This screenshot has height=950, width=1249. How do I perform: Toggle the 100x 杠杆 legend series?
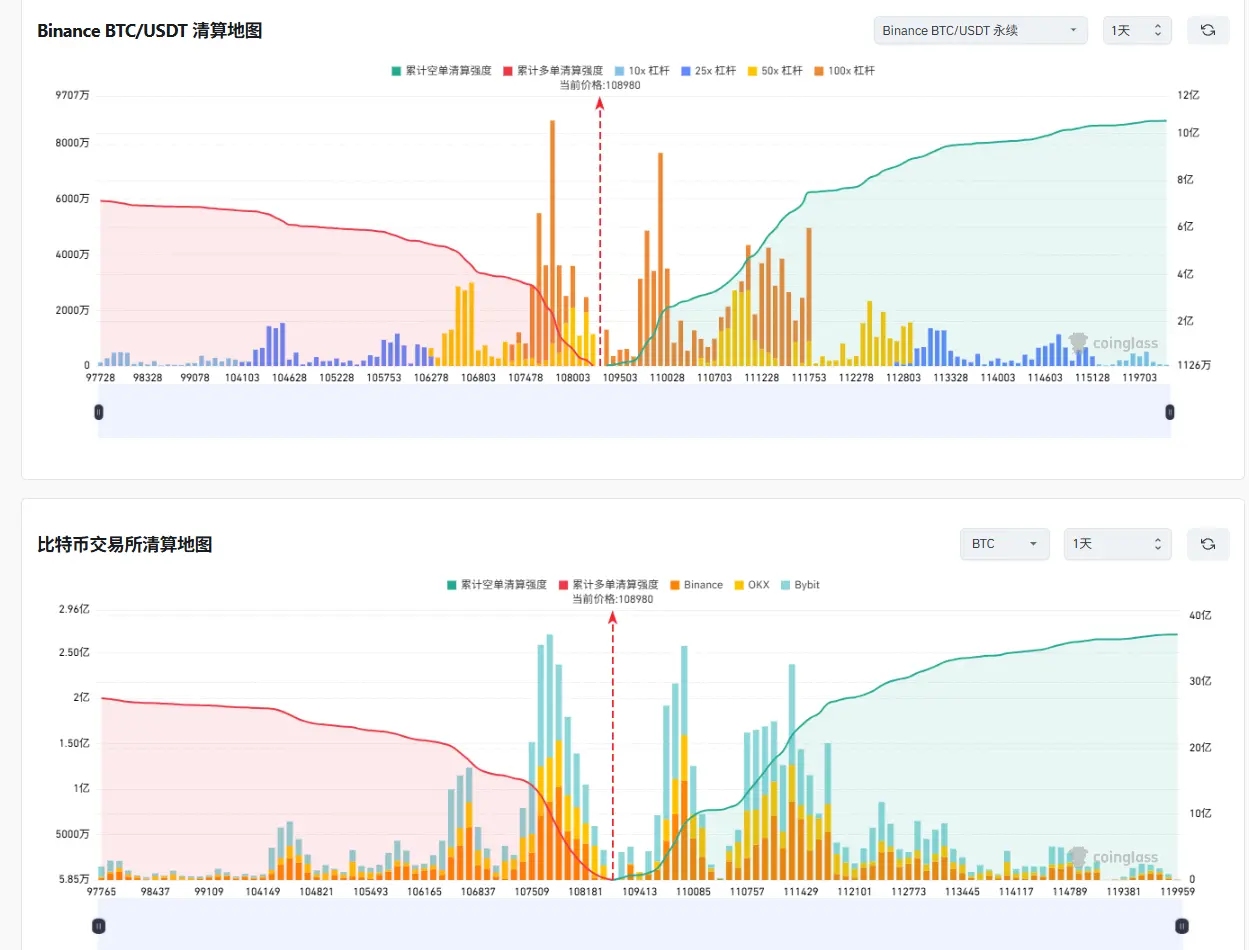(845, 71)
